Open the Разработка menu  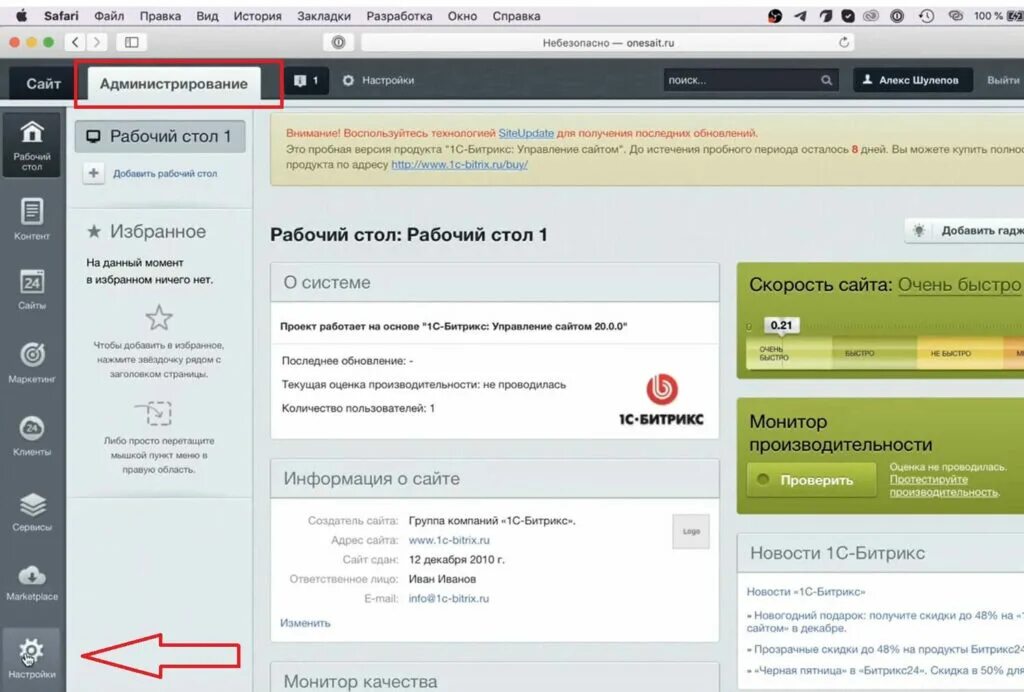(x=399, y=16)
